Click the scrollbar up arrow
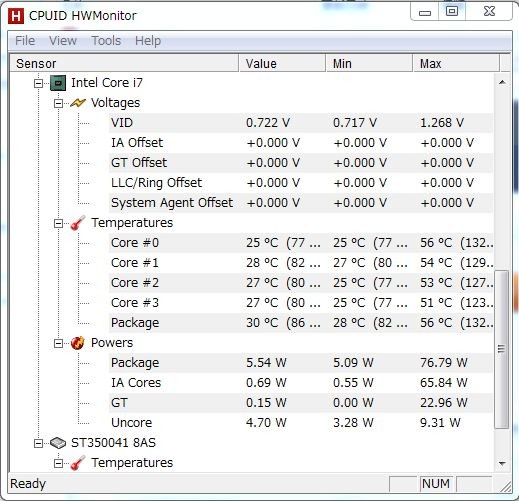This screenshot has width=519, height=501. 502,82
